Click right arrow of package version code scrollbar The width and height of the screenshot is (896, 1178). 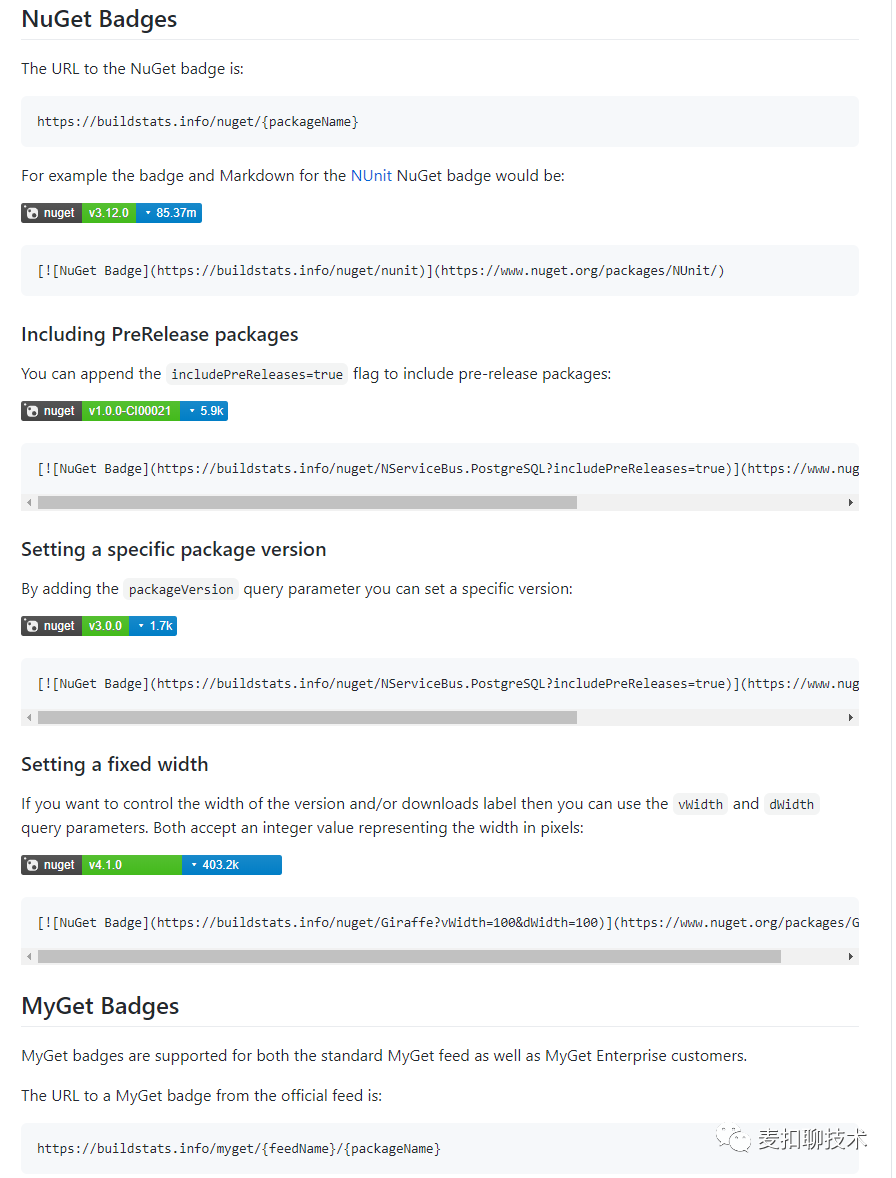[850, 717]
